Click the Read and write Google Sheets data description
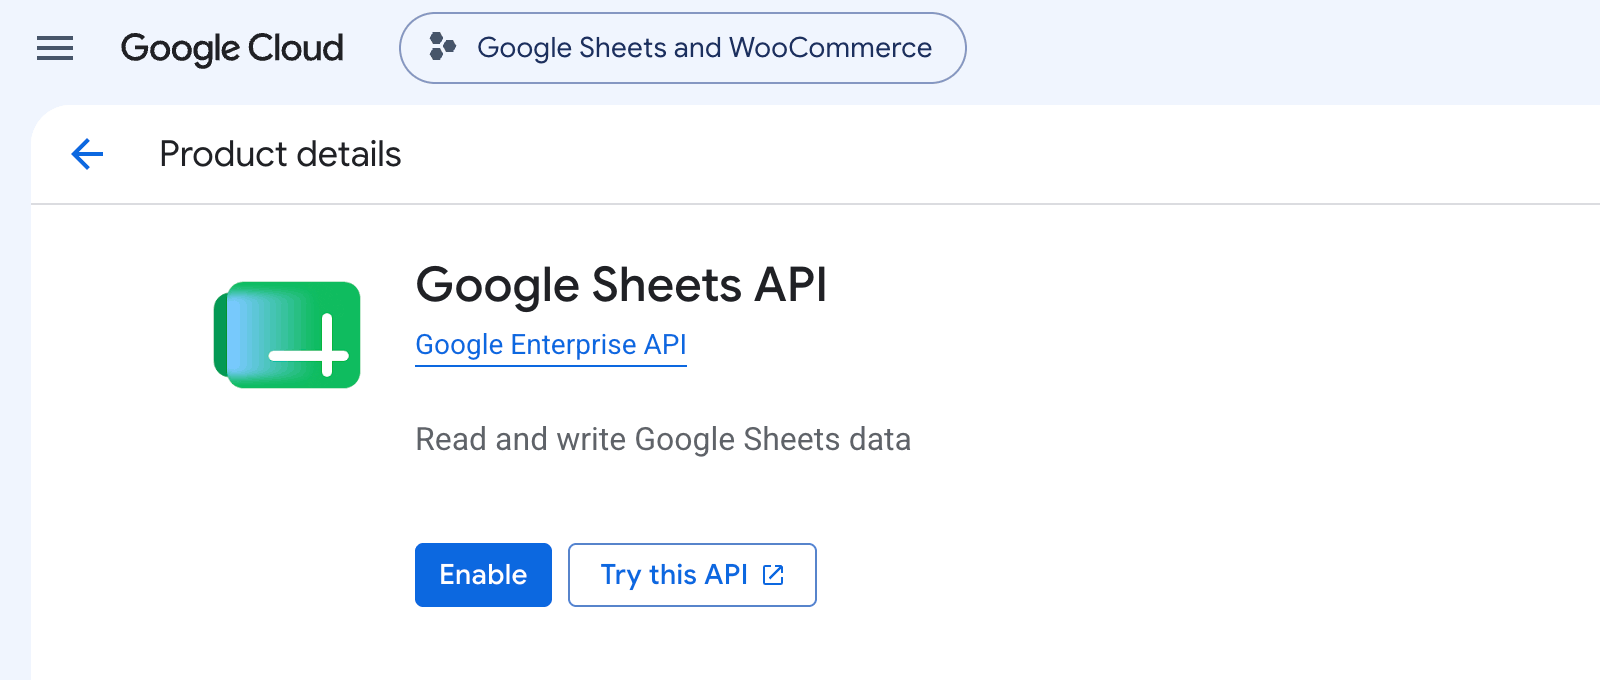 pyautogui.click(x=663, y=439)
